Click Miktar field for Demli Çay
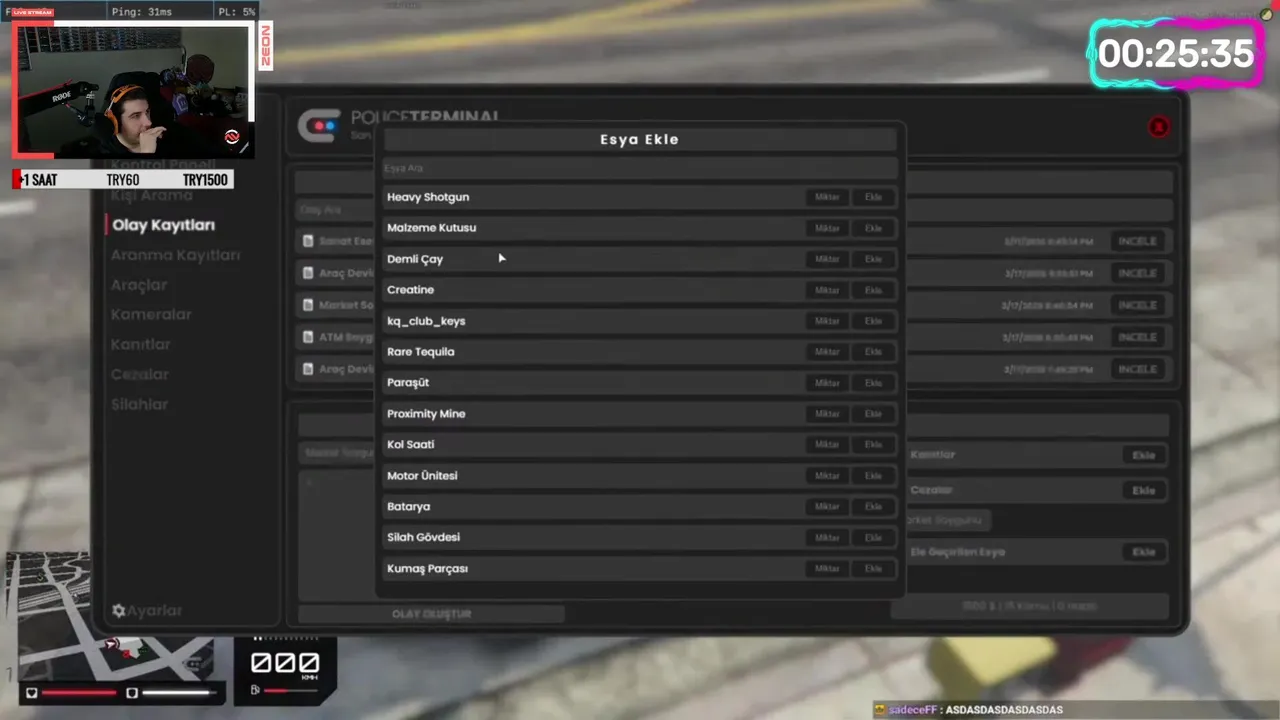Viewport: 1280px width, 720px height. (827, 260)
